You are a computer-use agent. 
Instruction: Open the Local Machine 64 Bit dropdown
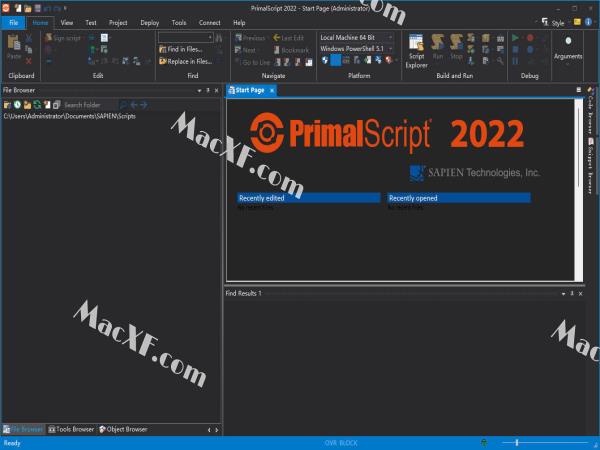[x=356, y=38]
